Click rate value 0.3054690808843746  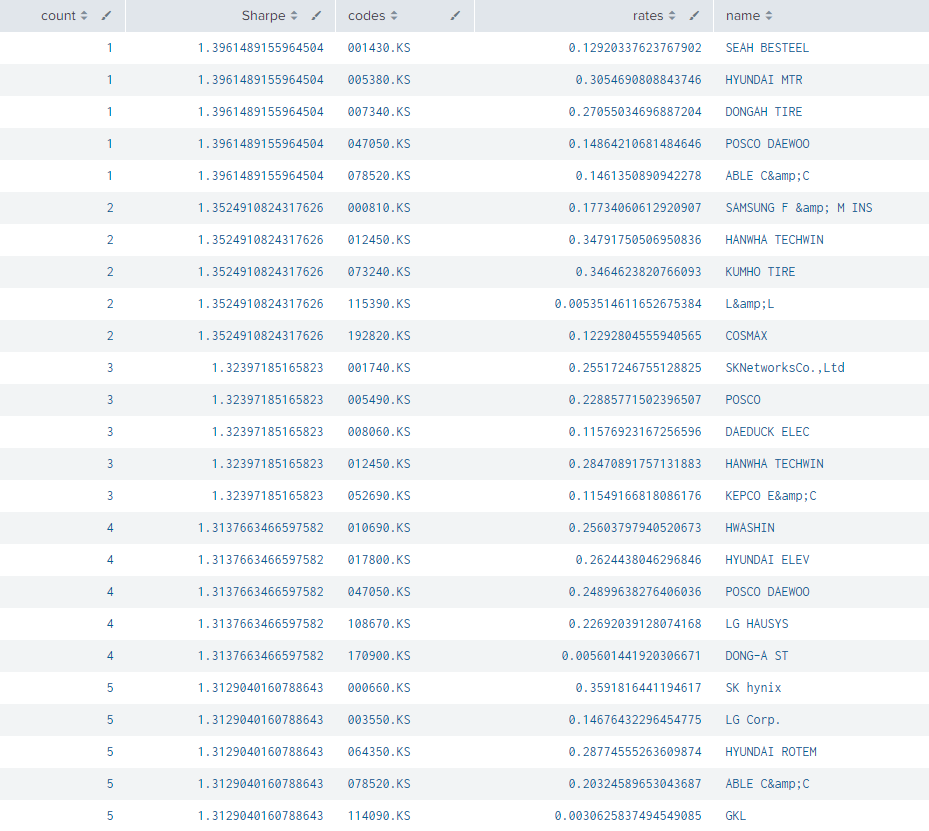pos(639,80)
